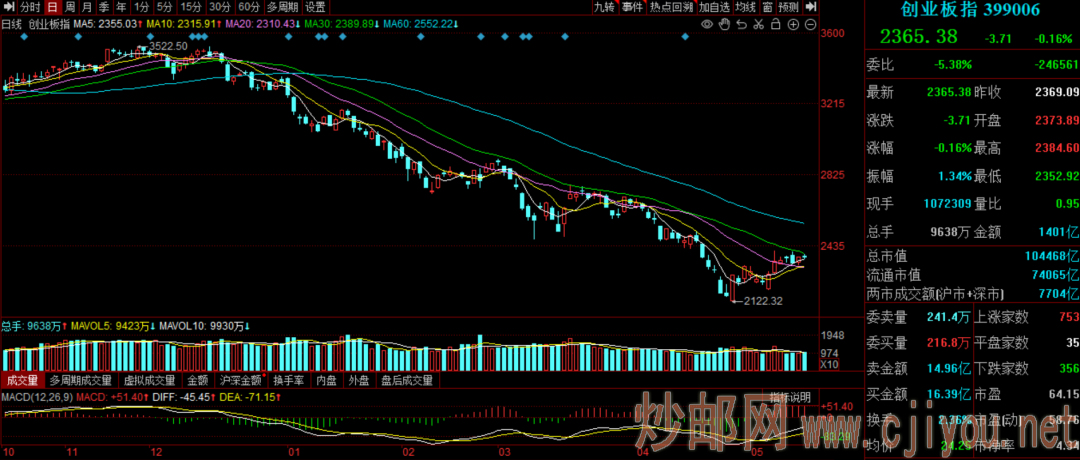1080x460 pixels.
Task: Click 总市值 104468亿 row
Action: pos(972,257)
